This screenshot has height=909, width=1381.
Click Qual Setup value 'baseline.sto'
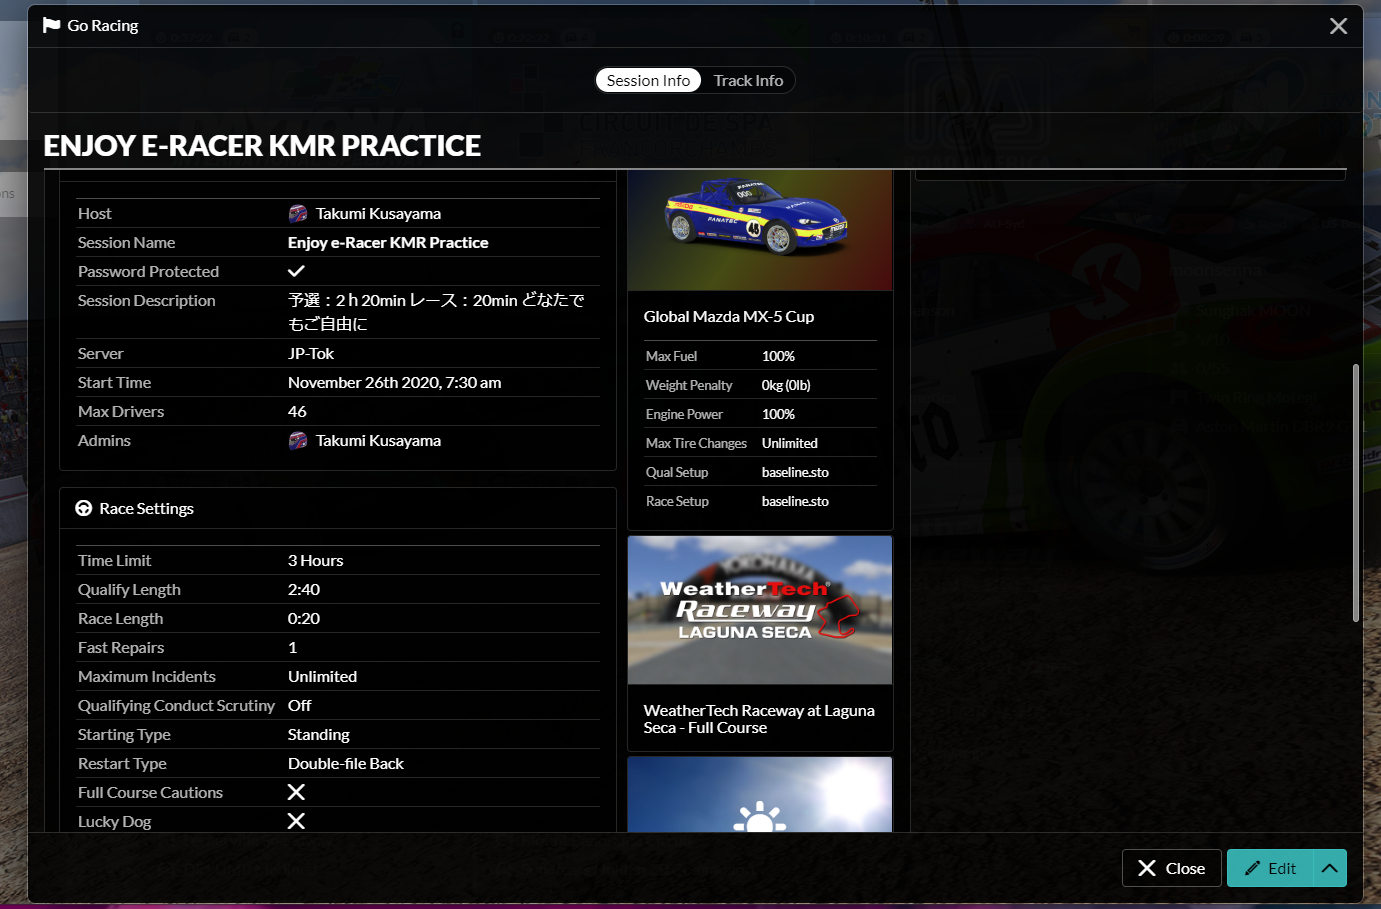point(795,472)
